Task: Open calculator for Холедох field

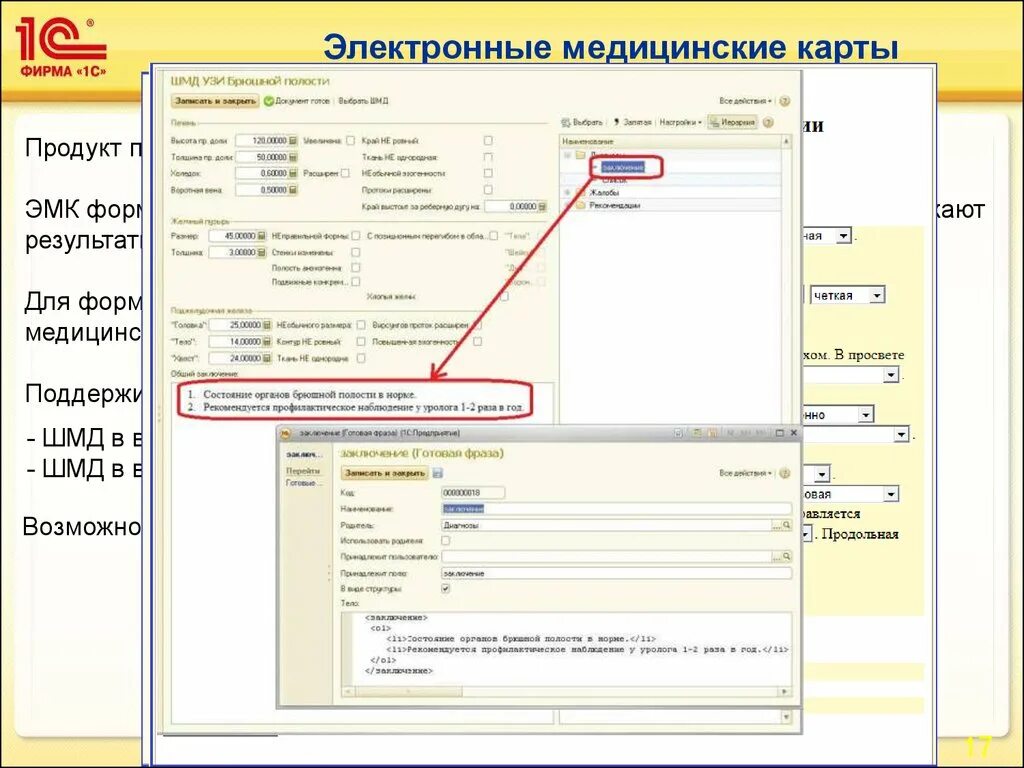Action: coord(293,173)
